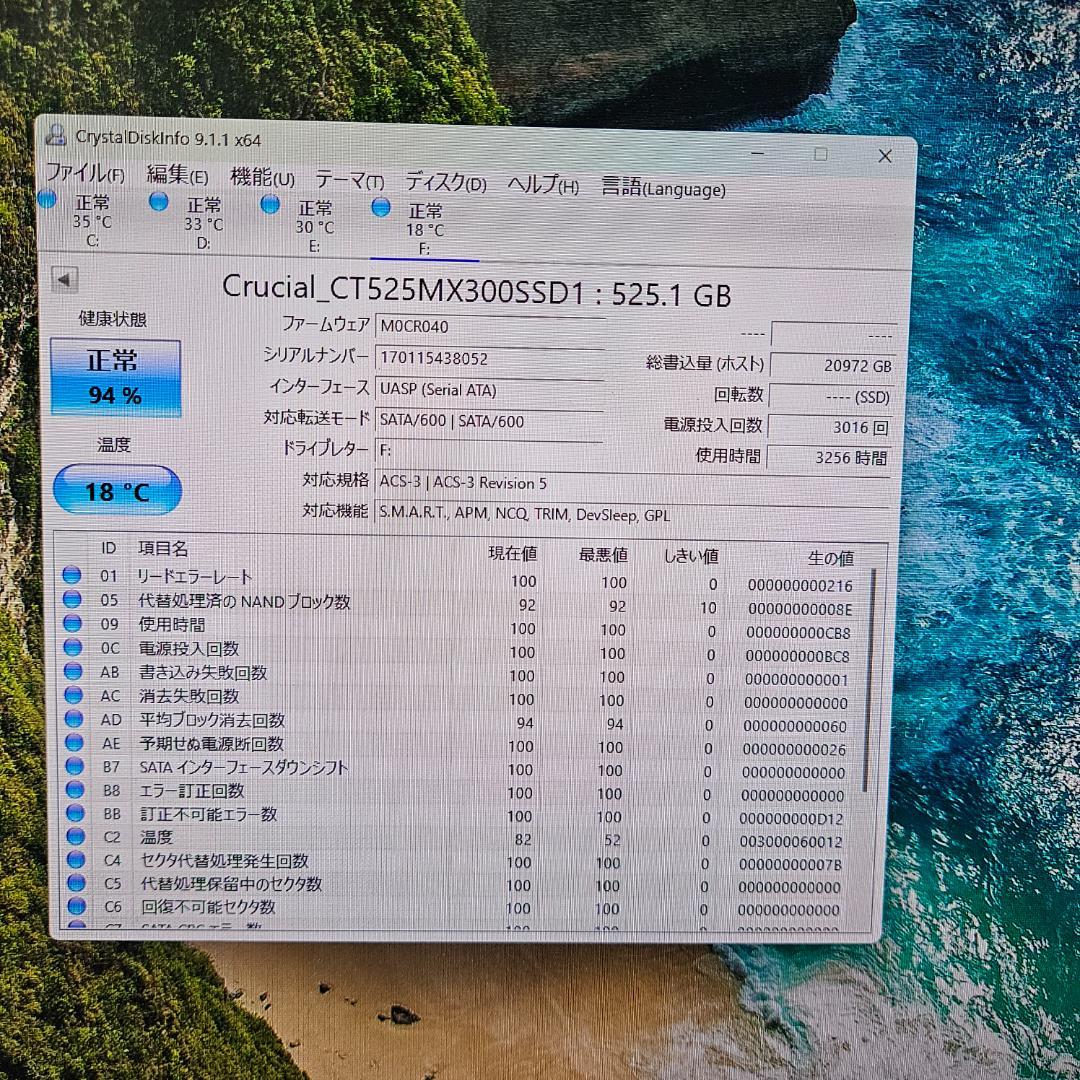Click total host writes value 20972 GB

[832, 366]
